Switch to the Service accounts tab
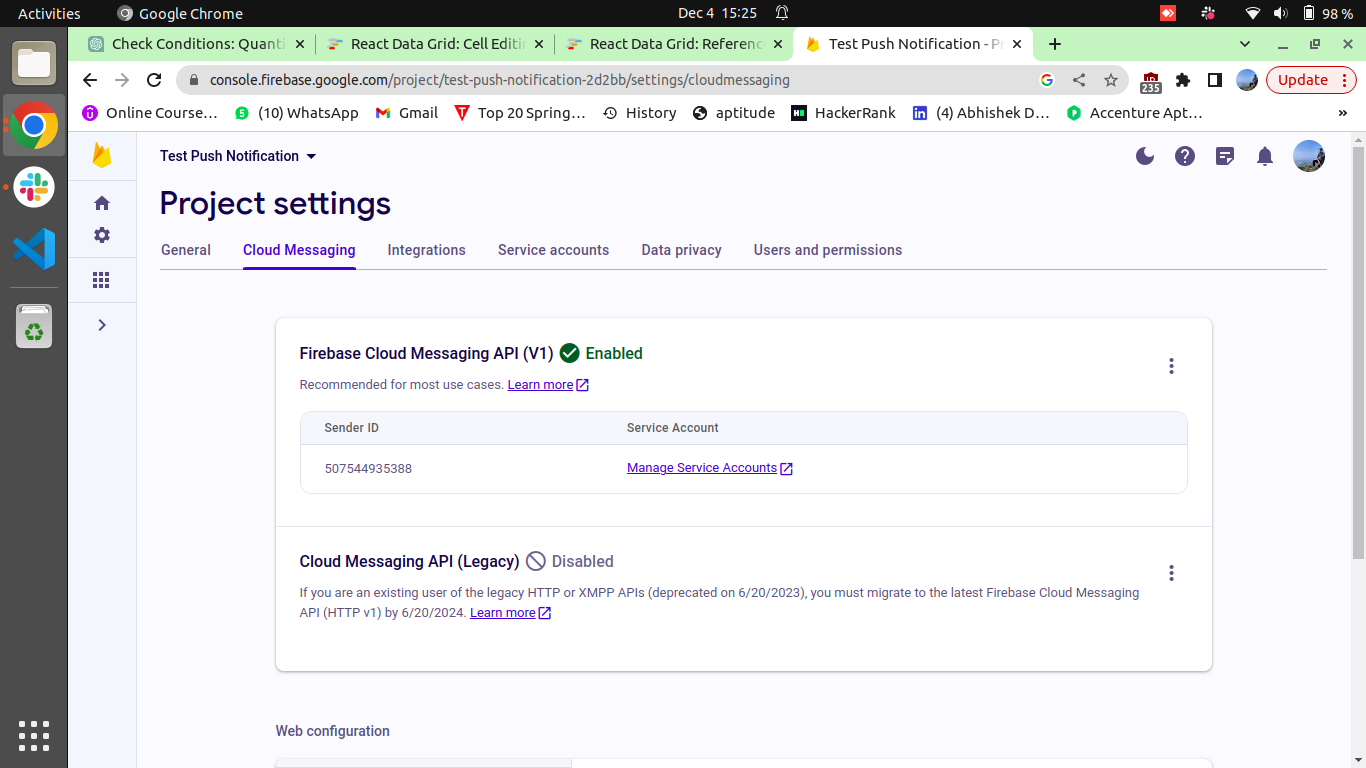 (x=553, y=250)
